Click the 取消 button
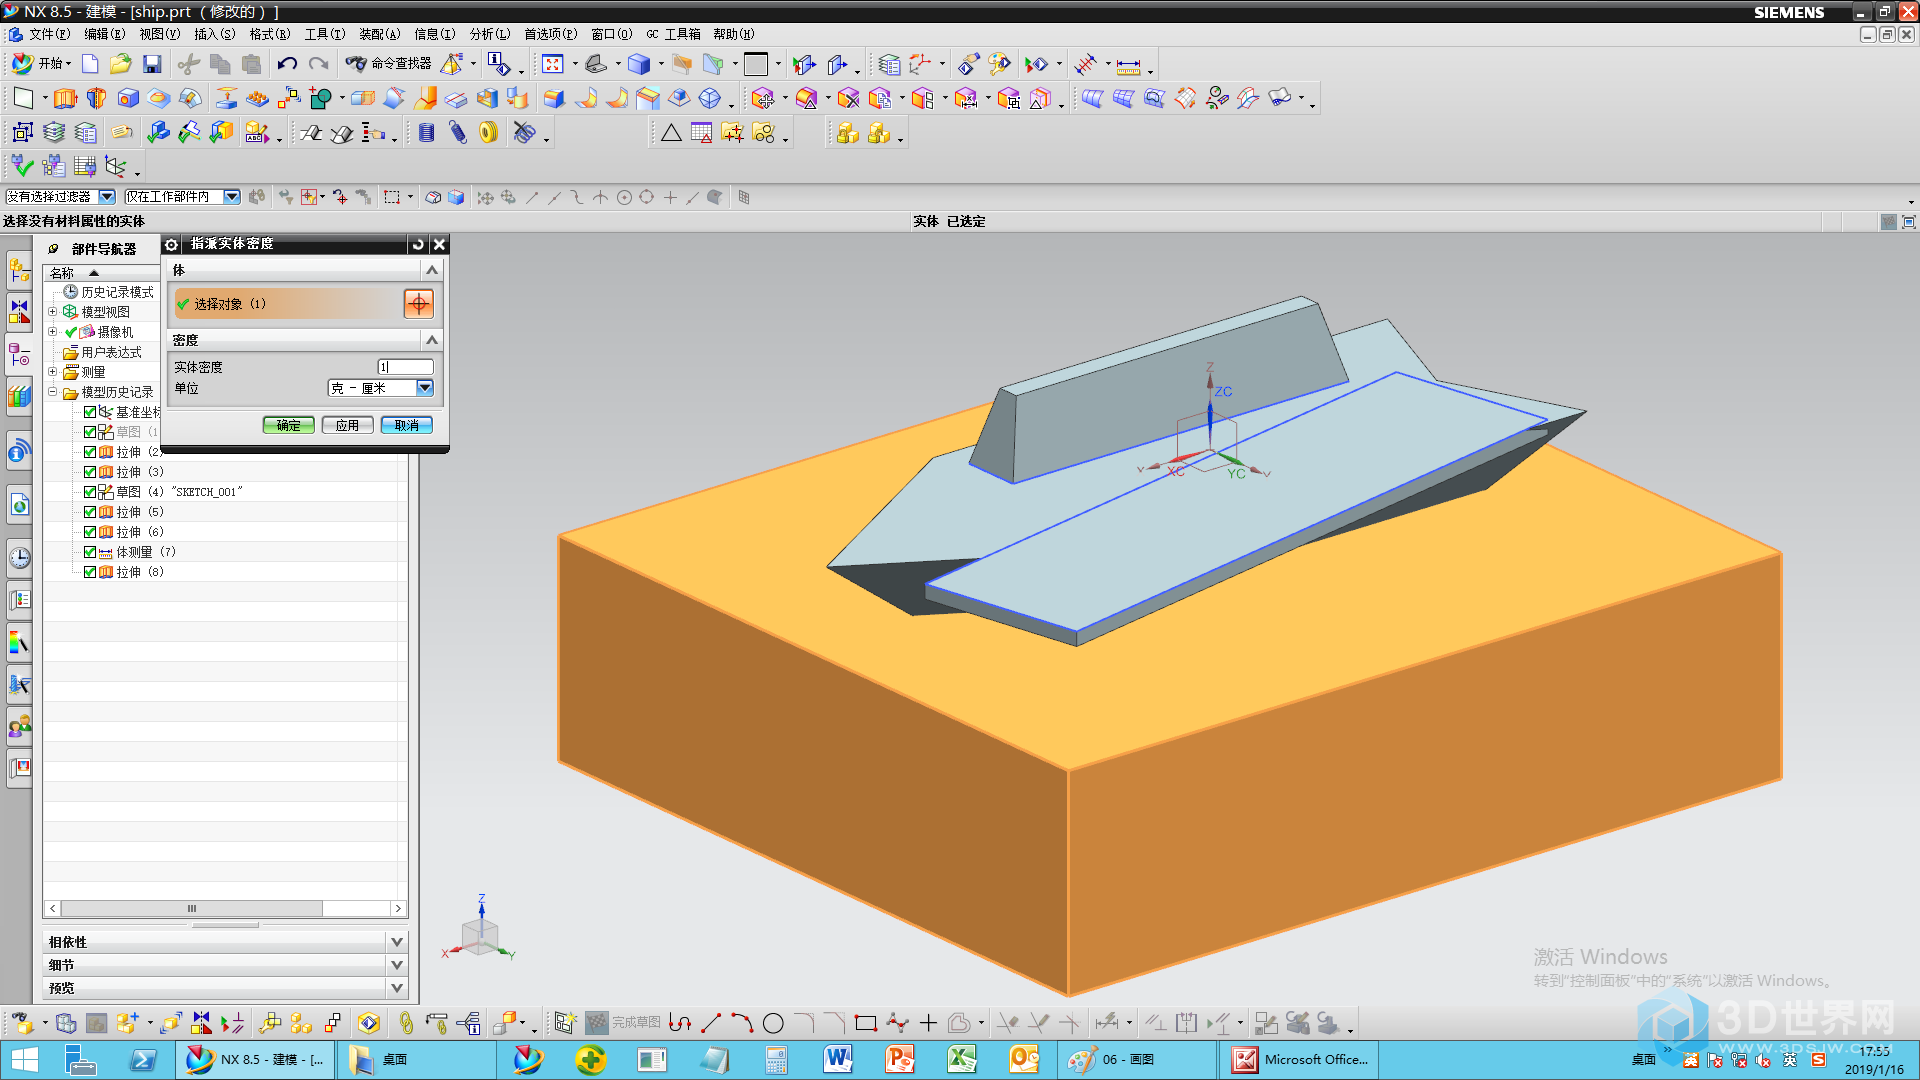1920x1080 pixels. [406, 425]
